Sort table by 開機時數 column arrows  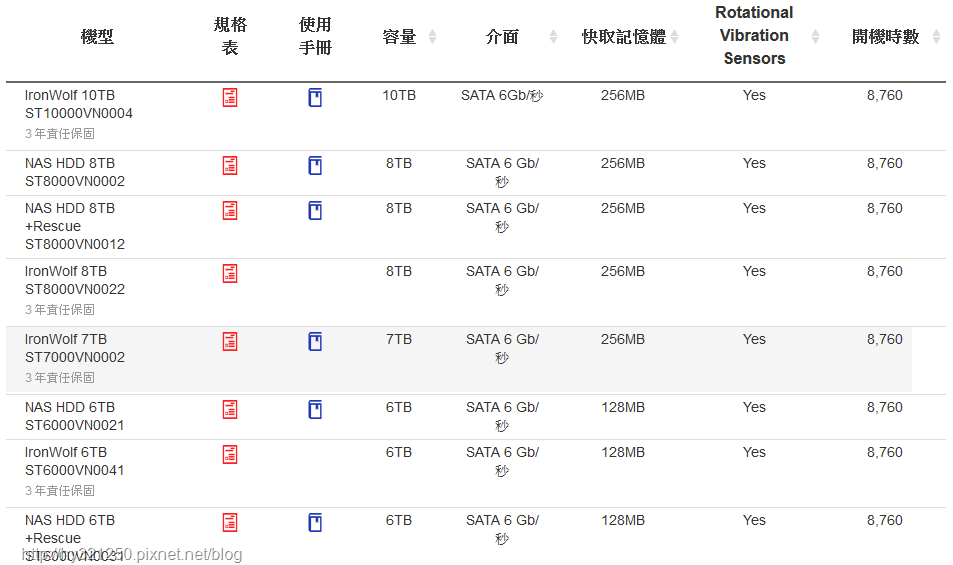coord(937,36)
